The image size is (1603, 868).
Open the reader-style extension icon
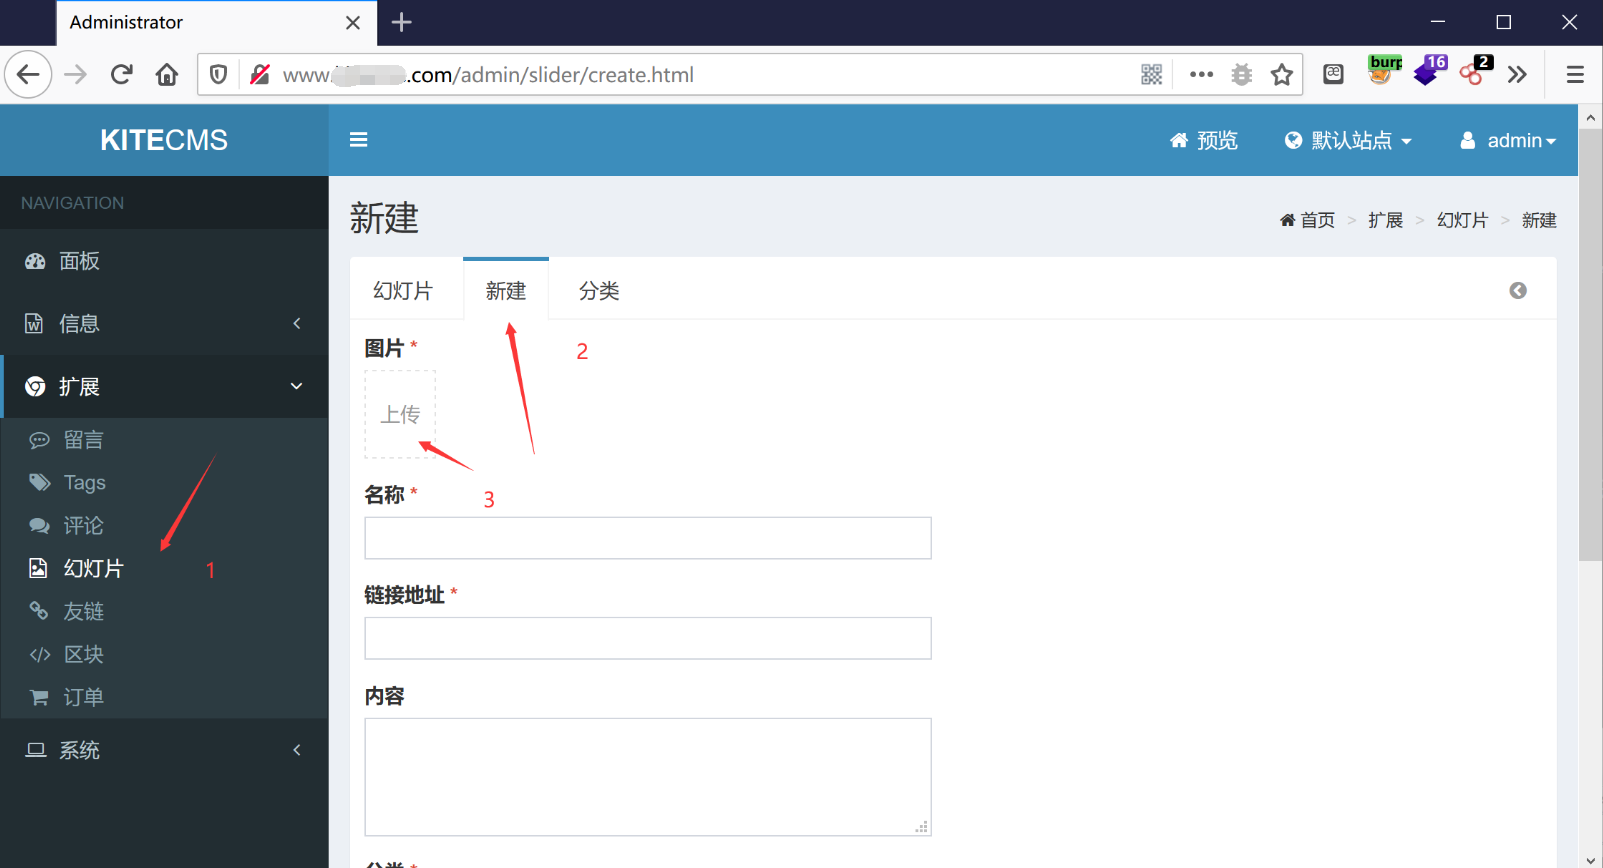1333,75
